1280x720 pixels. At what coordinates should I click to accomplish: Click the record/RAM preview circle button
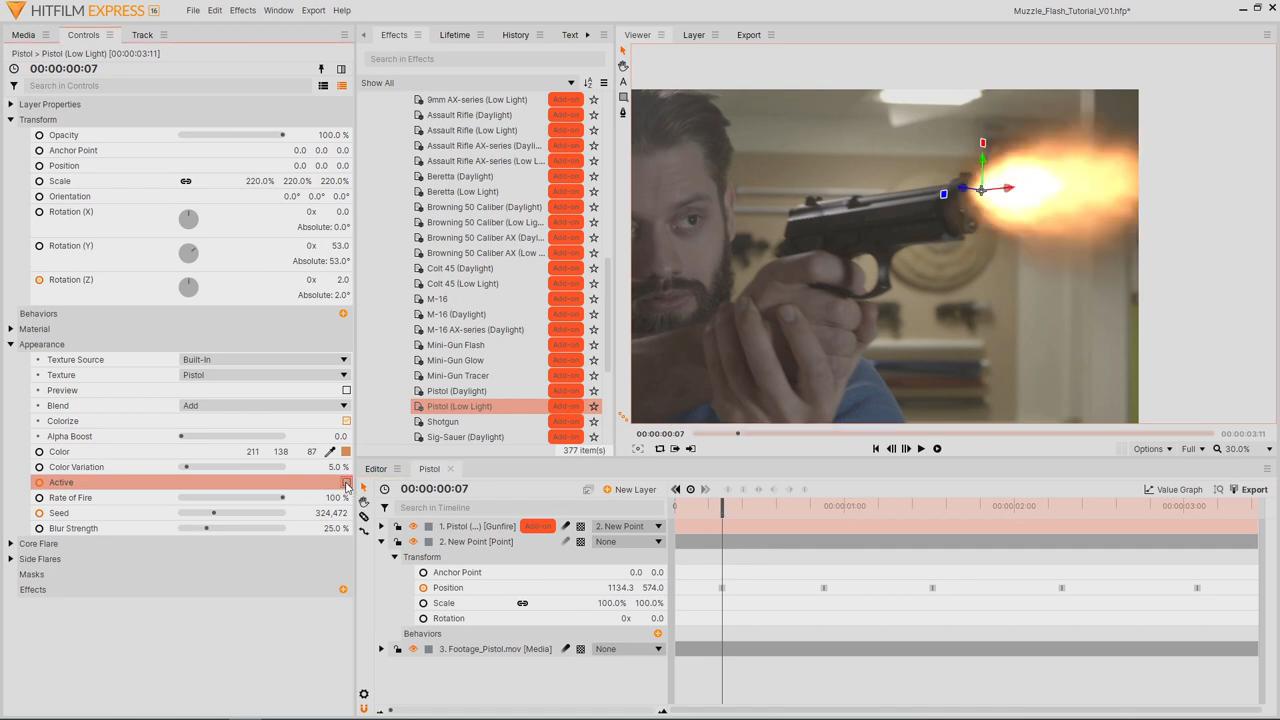point(937,449)
